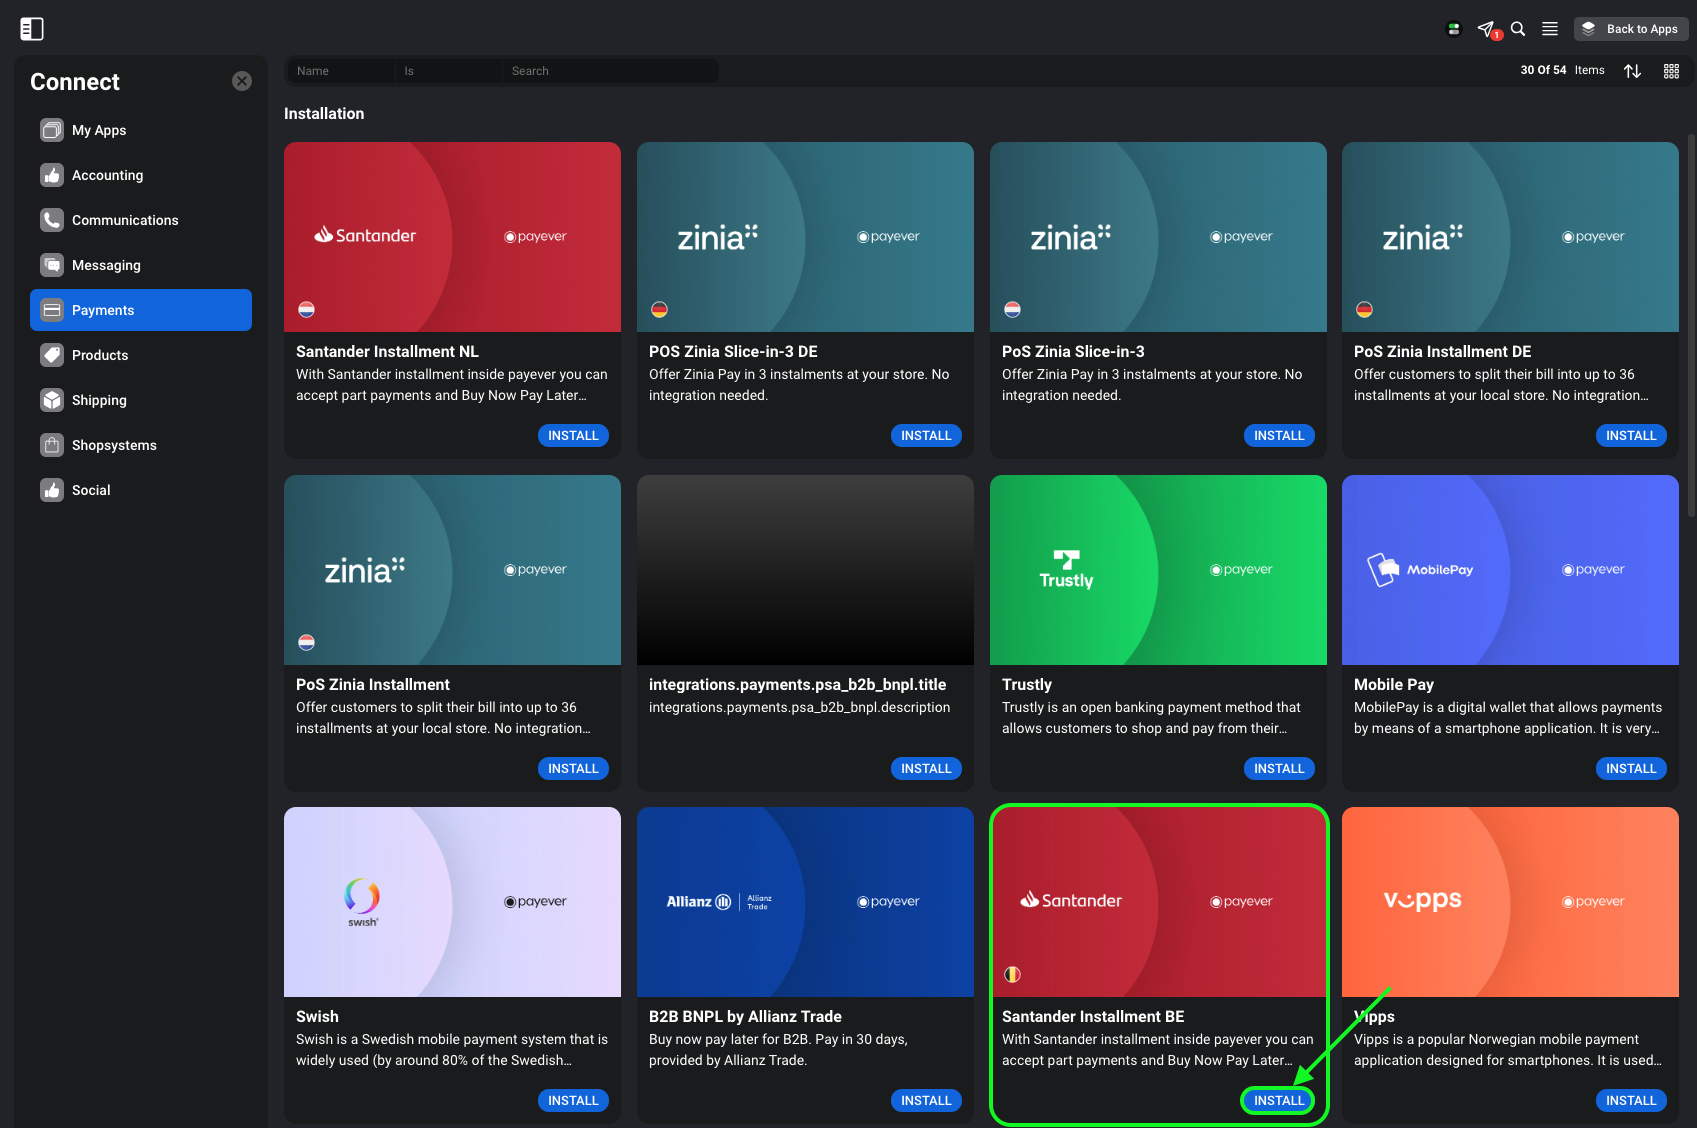
Task: Open the Social category
Action: click(x=141, y=490)
